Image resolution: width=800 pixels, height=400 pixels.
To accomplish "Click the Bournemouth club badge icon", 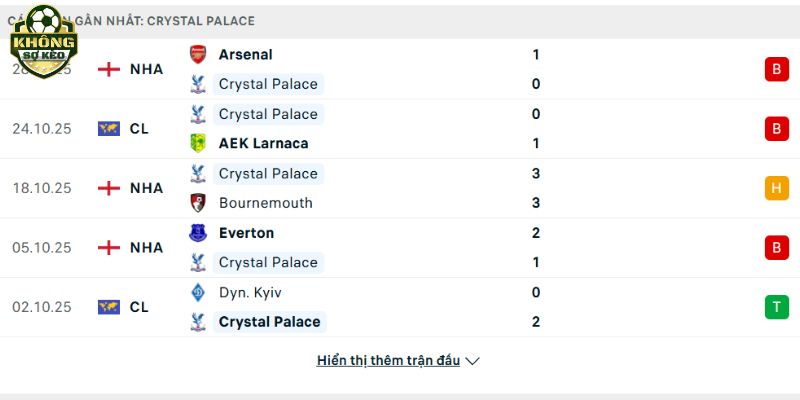I will [x=198, y=203].
